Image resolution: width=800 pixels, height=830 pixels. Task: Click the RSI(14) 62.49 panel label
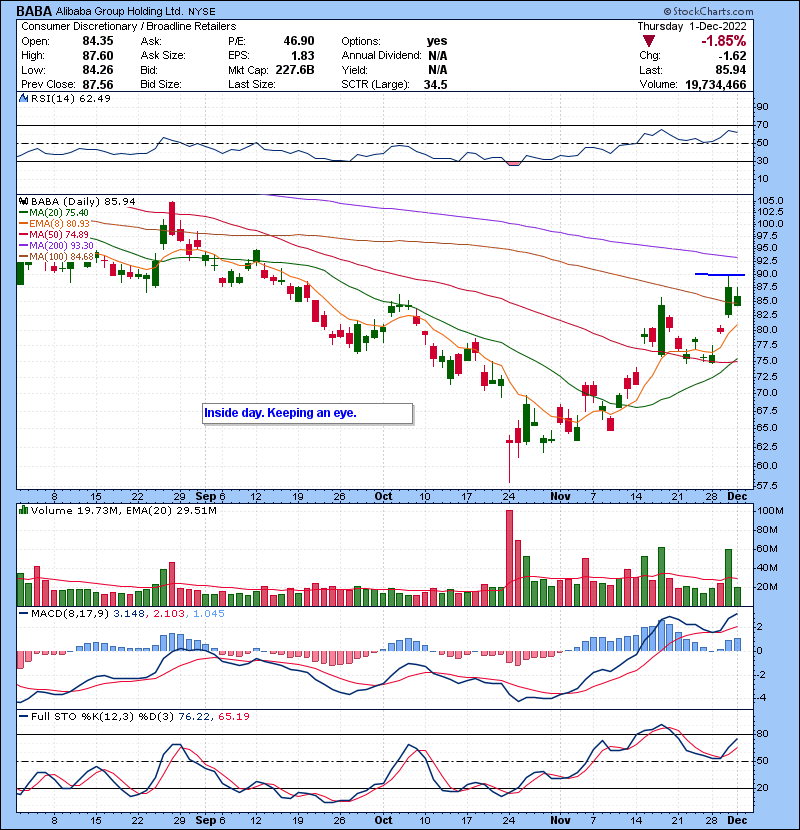tap(71, 98)
